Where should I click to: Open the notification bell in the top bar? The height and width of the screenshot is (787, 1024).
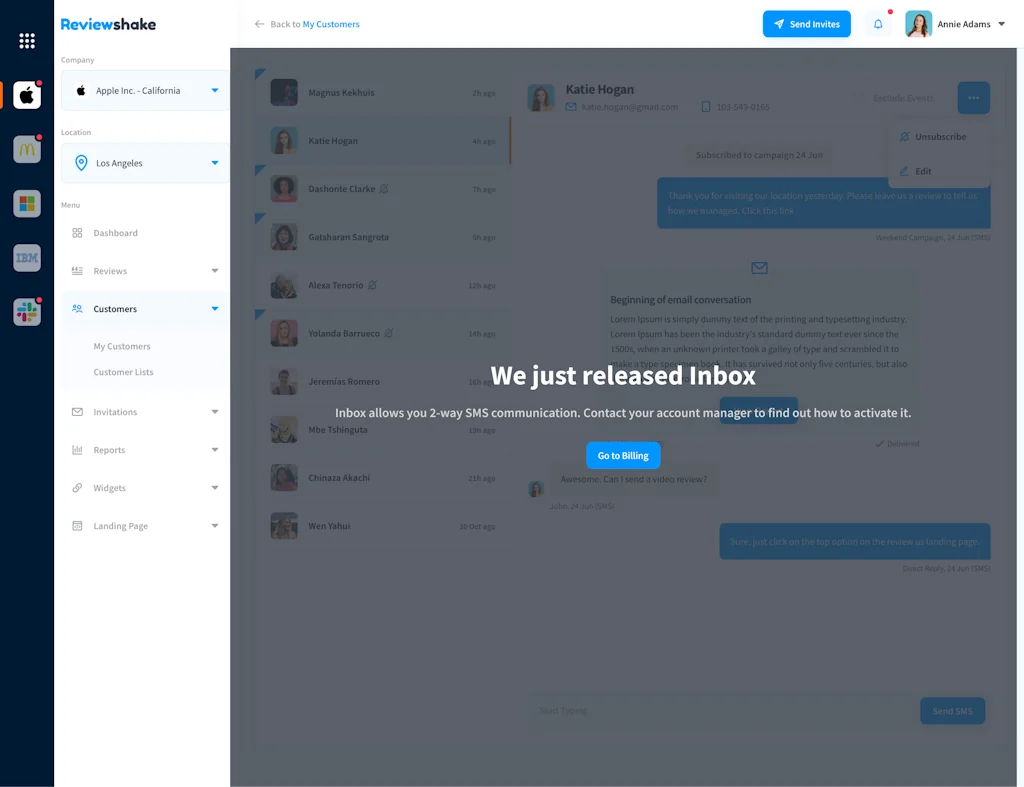(878, 23)
